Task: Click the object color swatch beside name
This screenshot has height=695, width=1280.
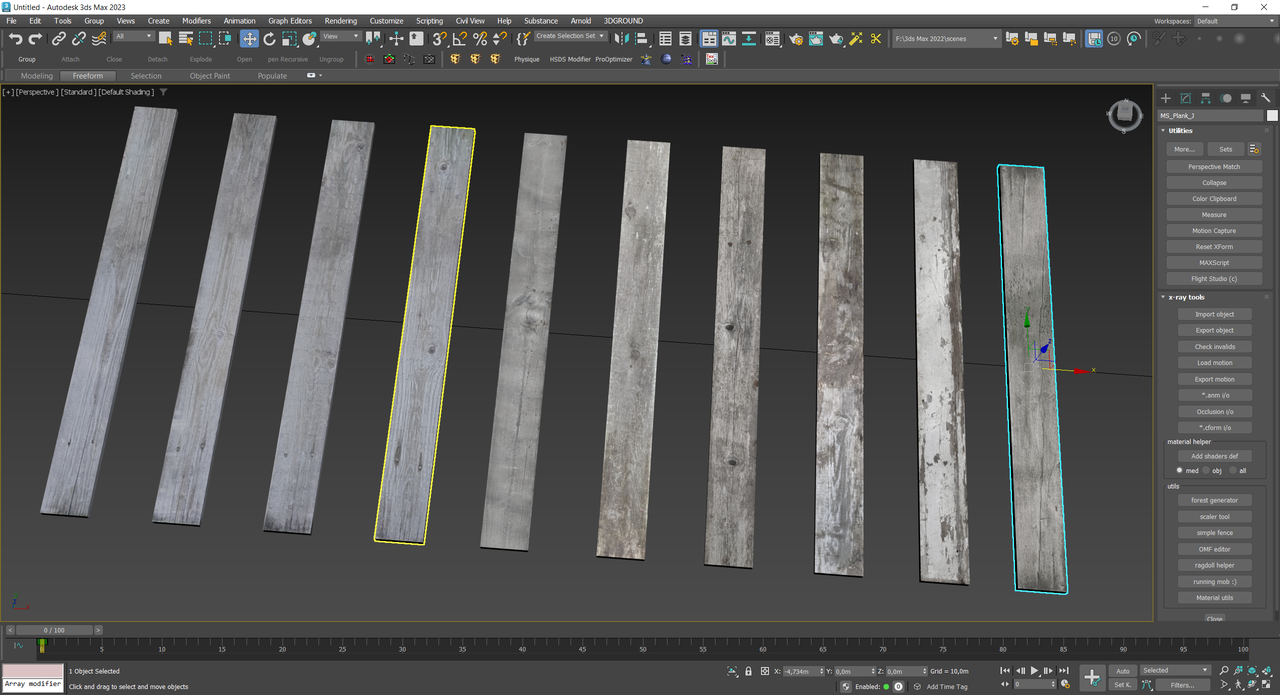Action: click(1272, 115)
